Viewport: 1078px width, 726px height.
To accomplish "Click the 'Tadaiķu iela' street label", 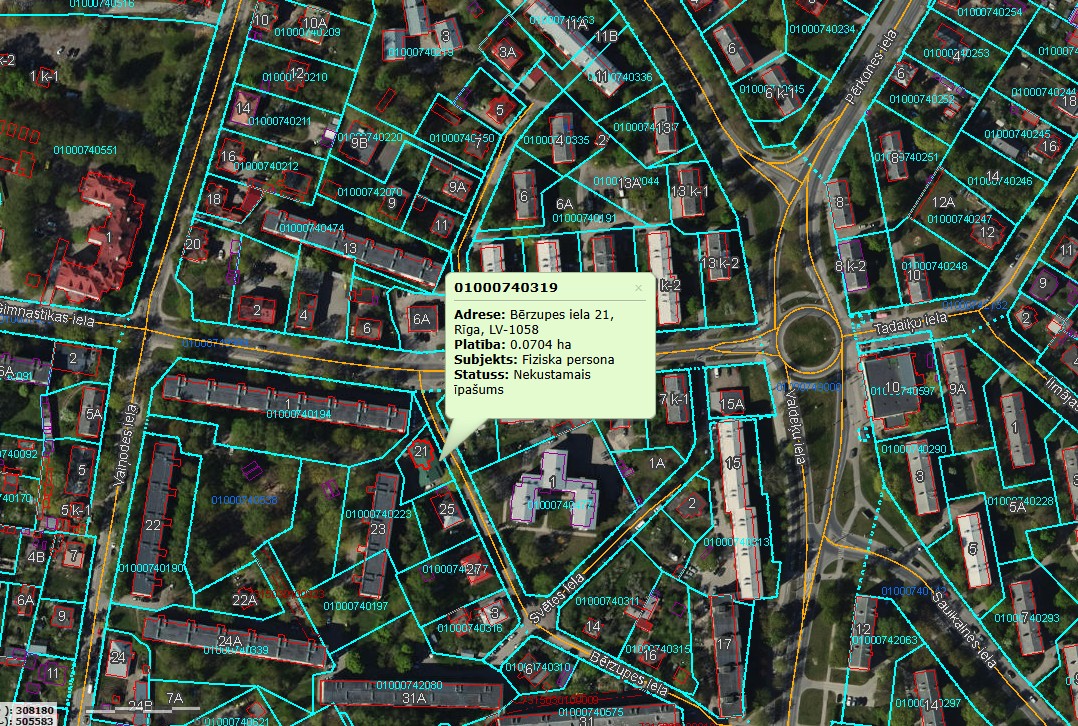I will click(911, 323).
